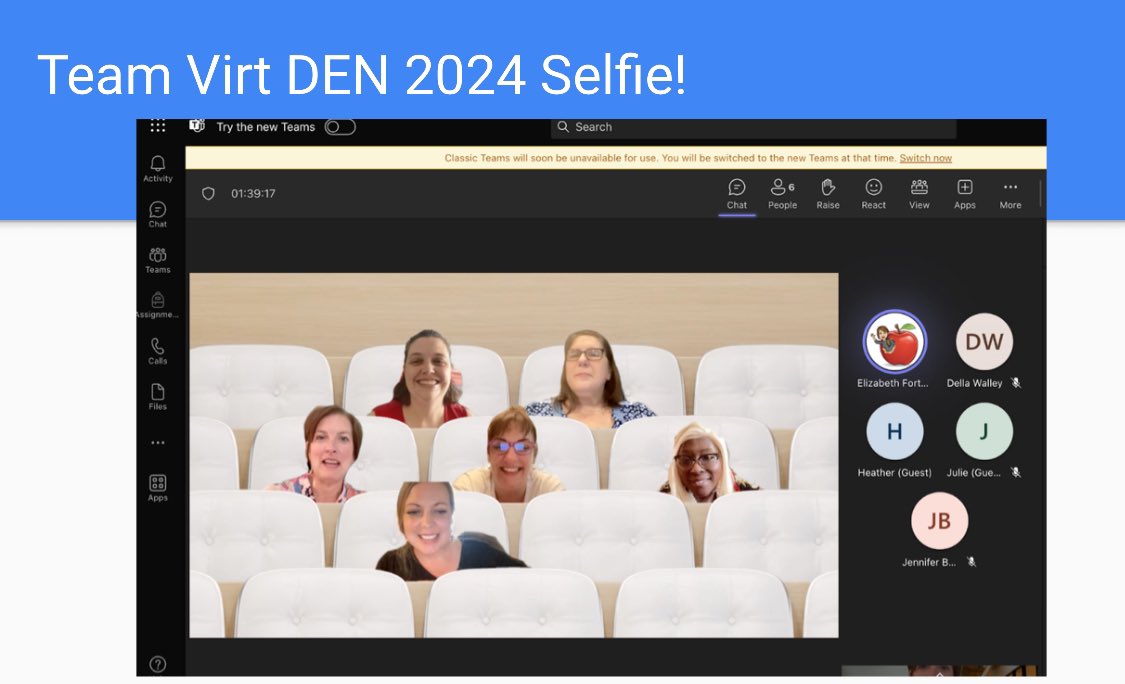Open Calls from the left sidebar
The height and width of the screenshot is (684, 1125).
[x=157, y=350]
